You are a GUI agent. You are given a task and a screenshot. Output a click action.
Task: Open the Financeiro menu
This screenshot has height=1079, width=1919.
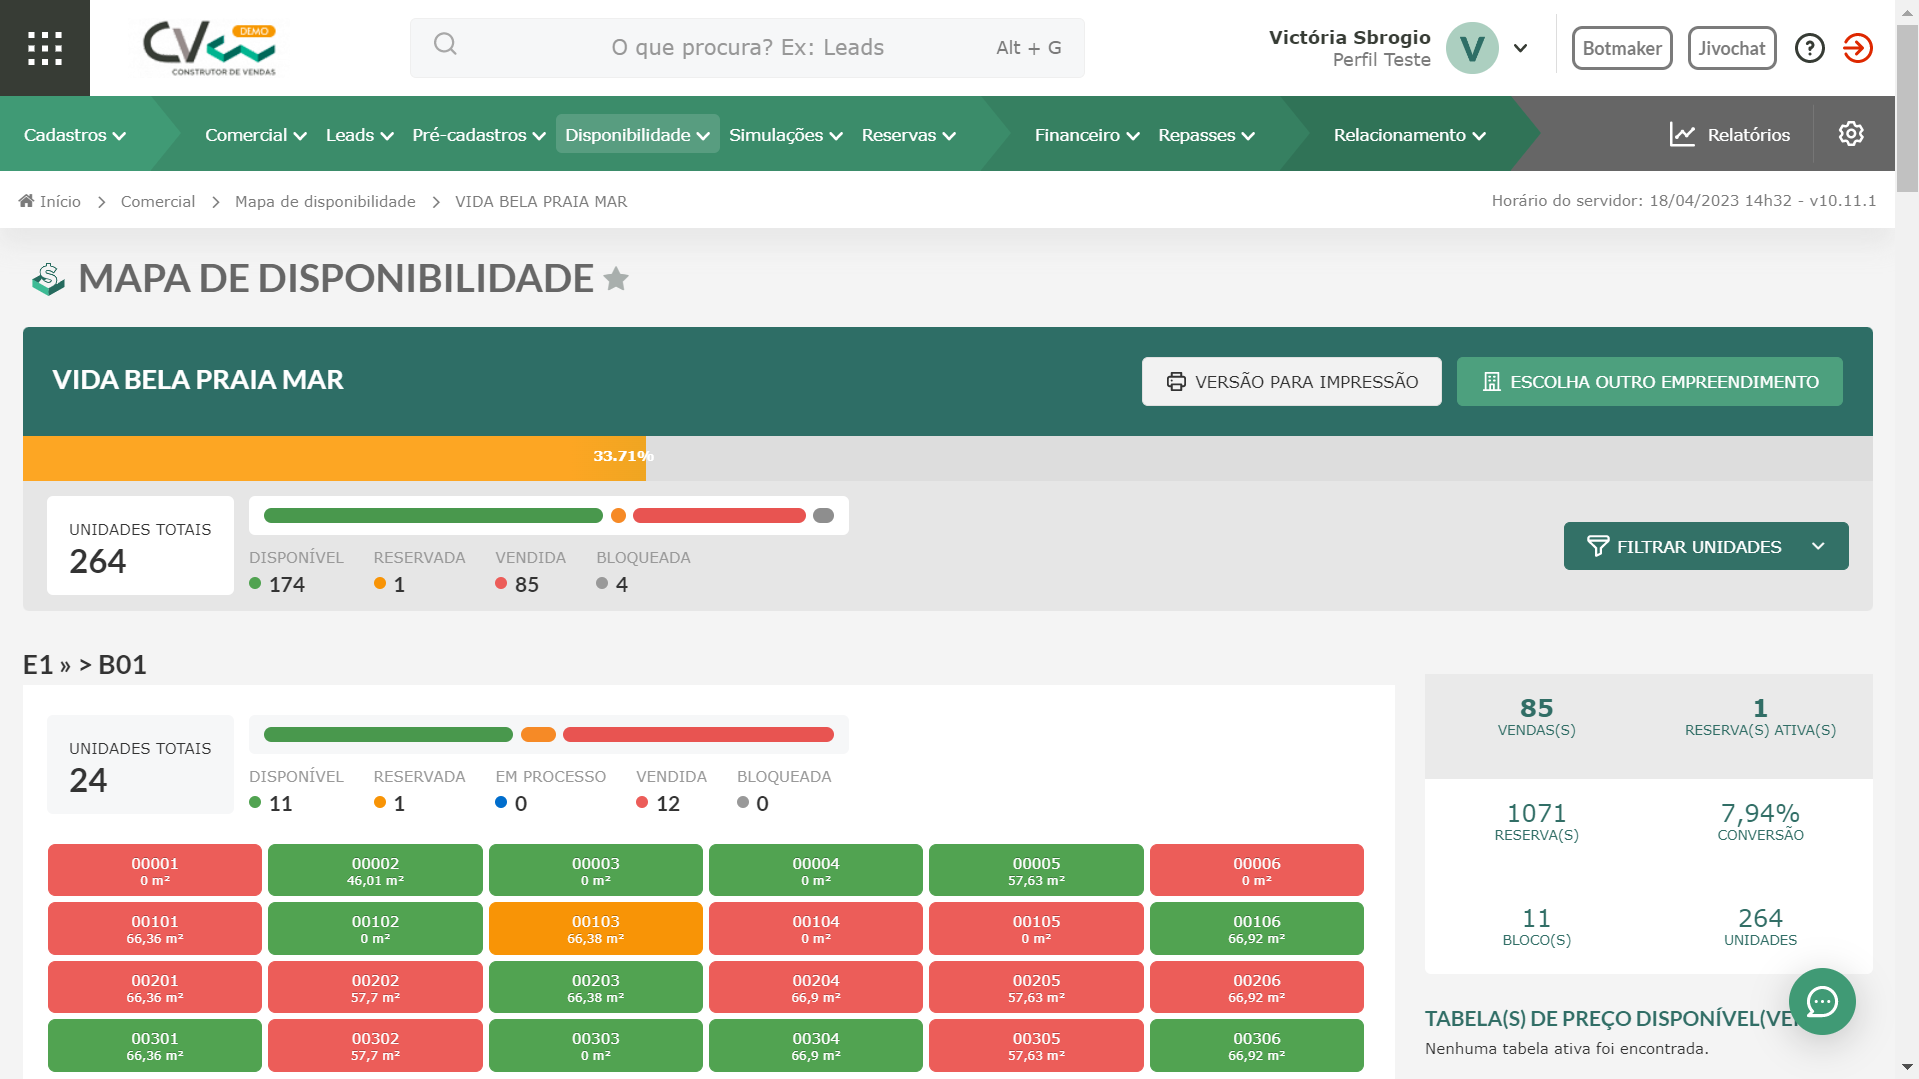coord(1086,135)
